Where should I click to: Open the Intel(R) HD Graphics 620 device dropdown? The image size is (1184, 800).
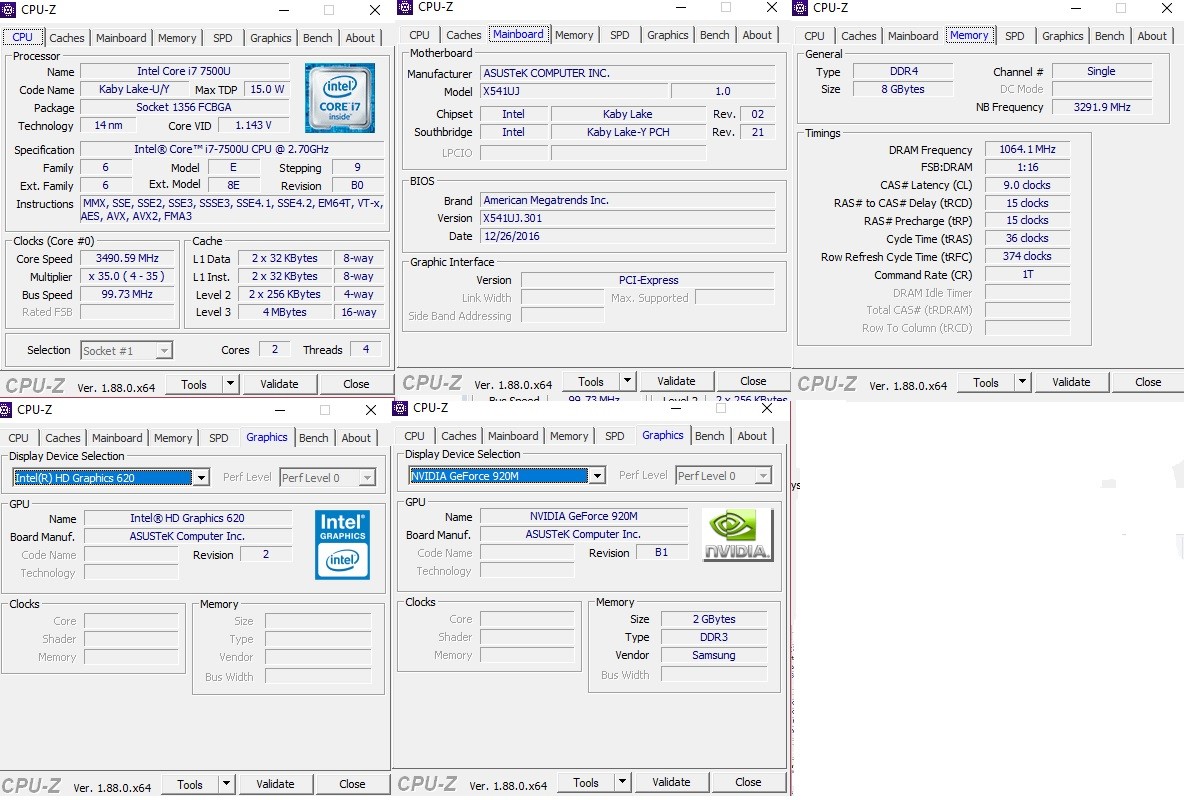[201, 478]
